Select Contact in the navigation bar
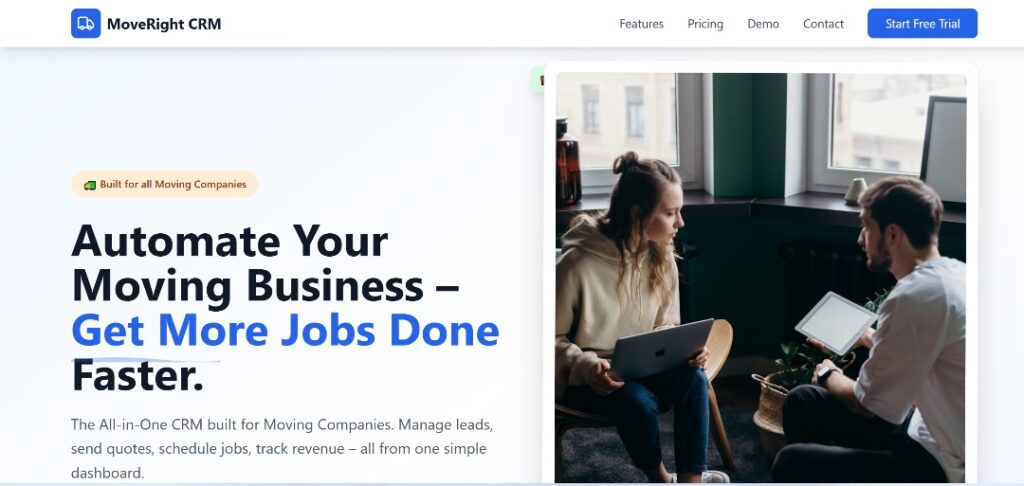Viewport: 1024px width, 486px height. click(823, 24)
